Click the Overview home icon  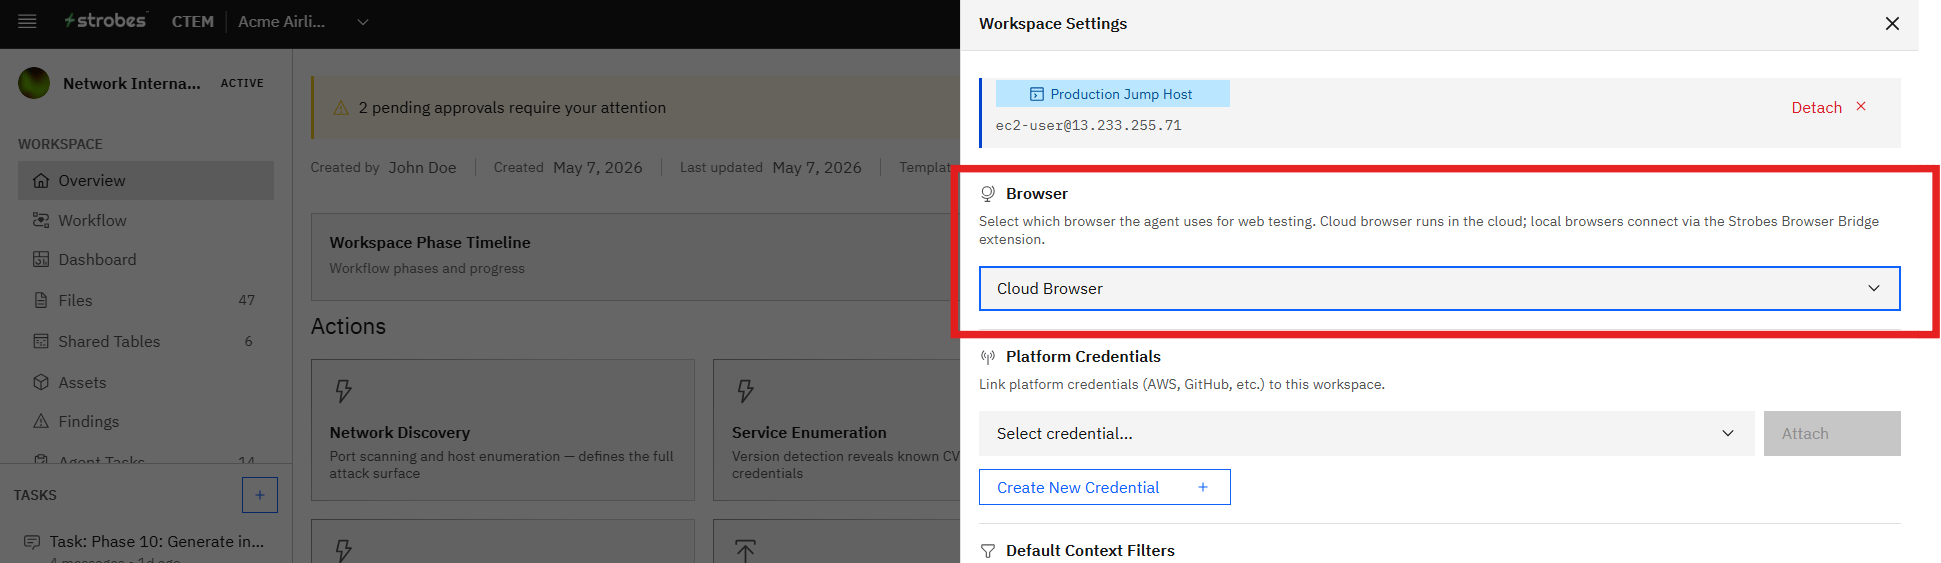pos(41,180)
